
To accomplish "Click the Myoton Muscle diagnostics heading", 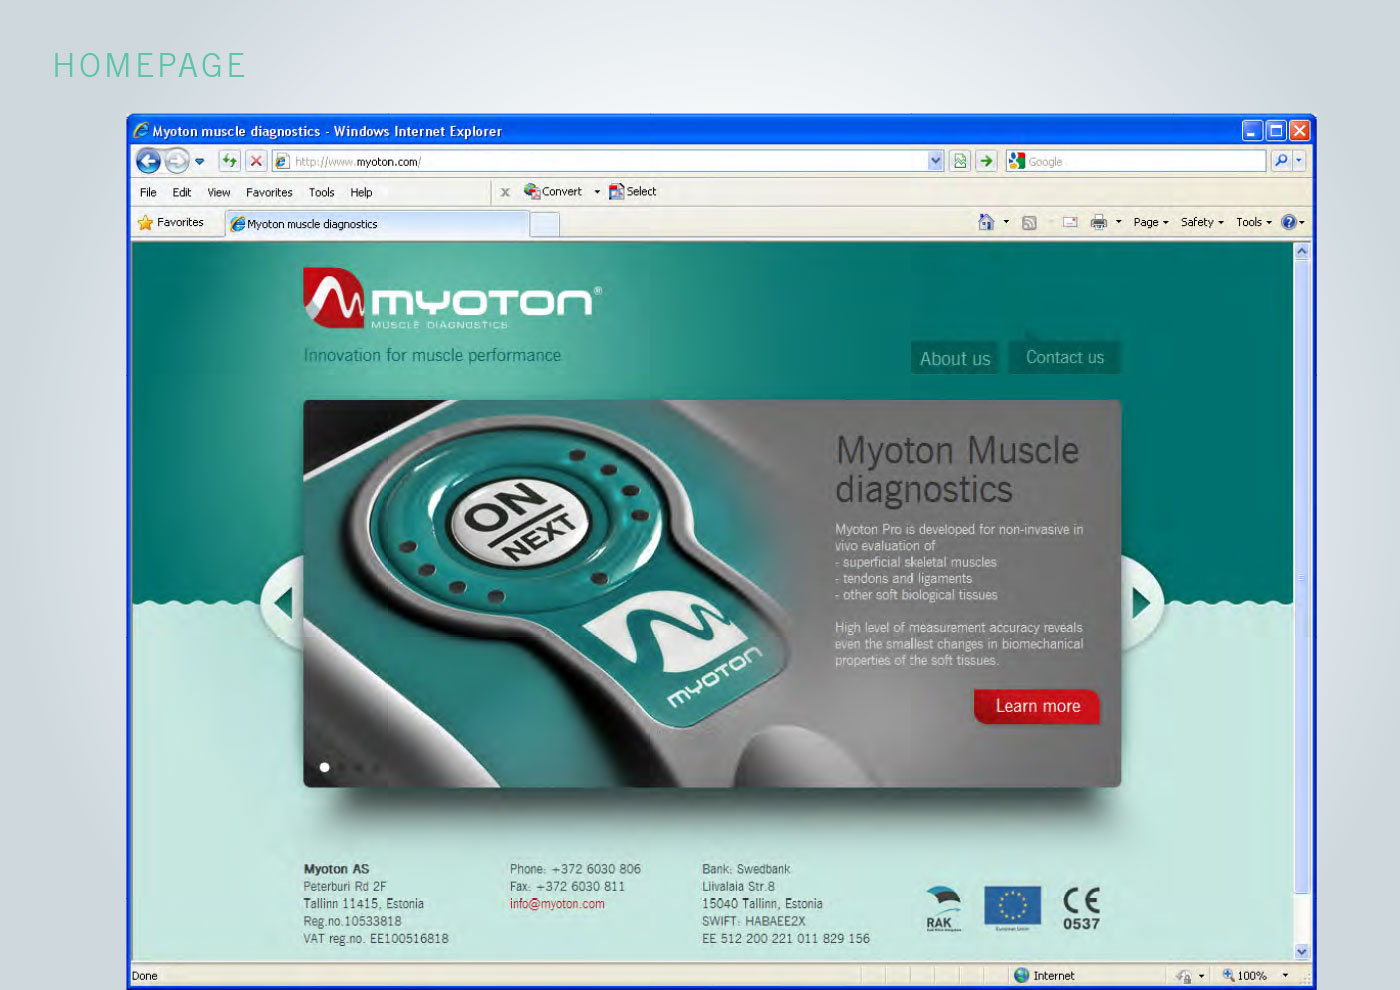I will coord(957,470).
